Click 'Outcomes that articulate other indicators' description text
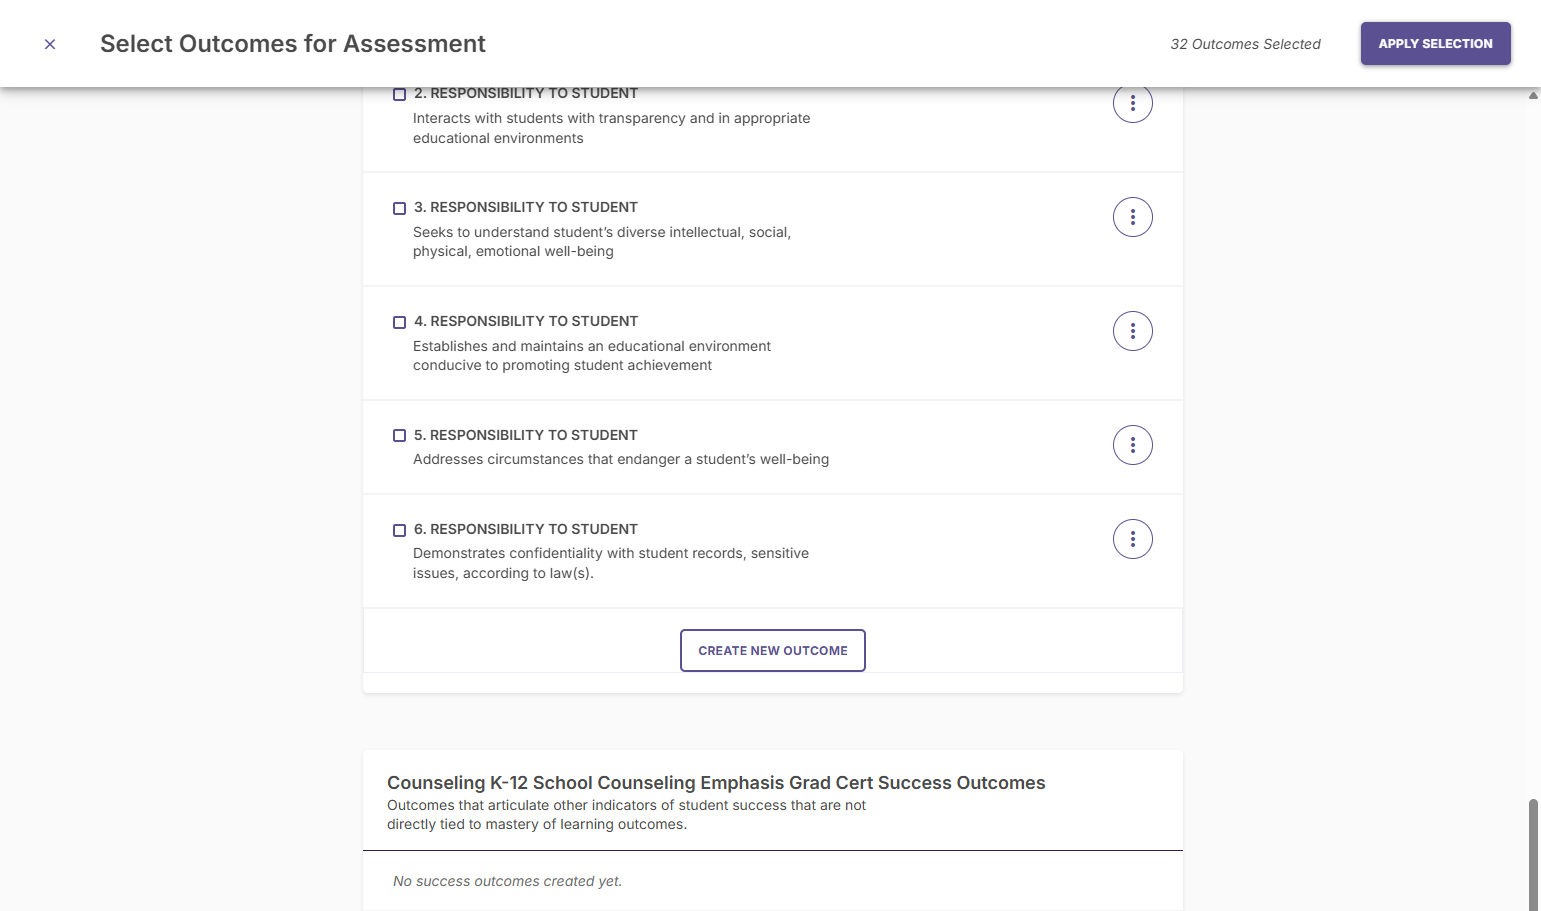The width and height of the screenshot is (1541, 911). pyautogui.click(x=626, y=815)
